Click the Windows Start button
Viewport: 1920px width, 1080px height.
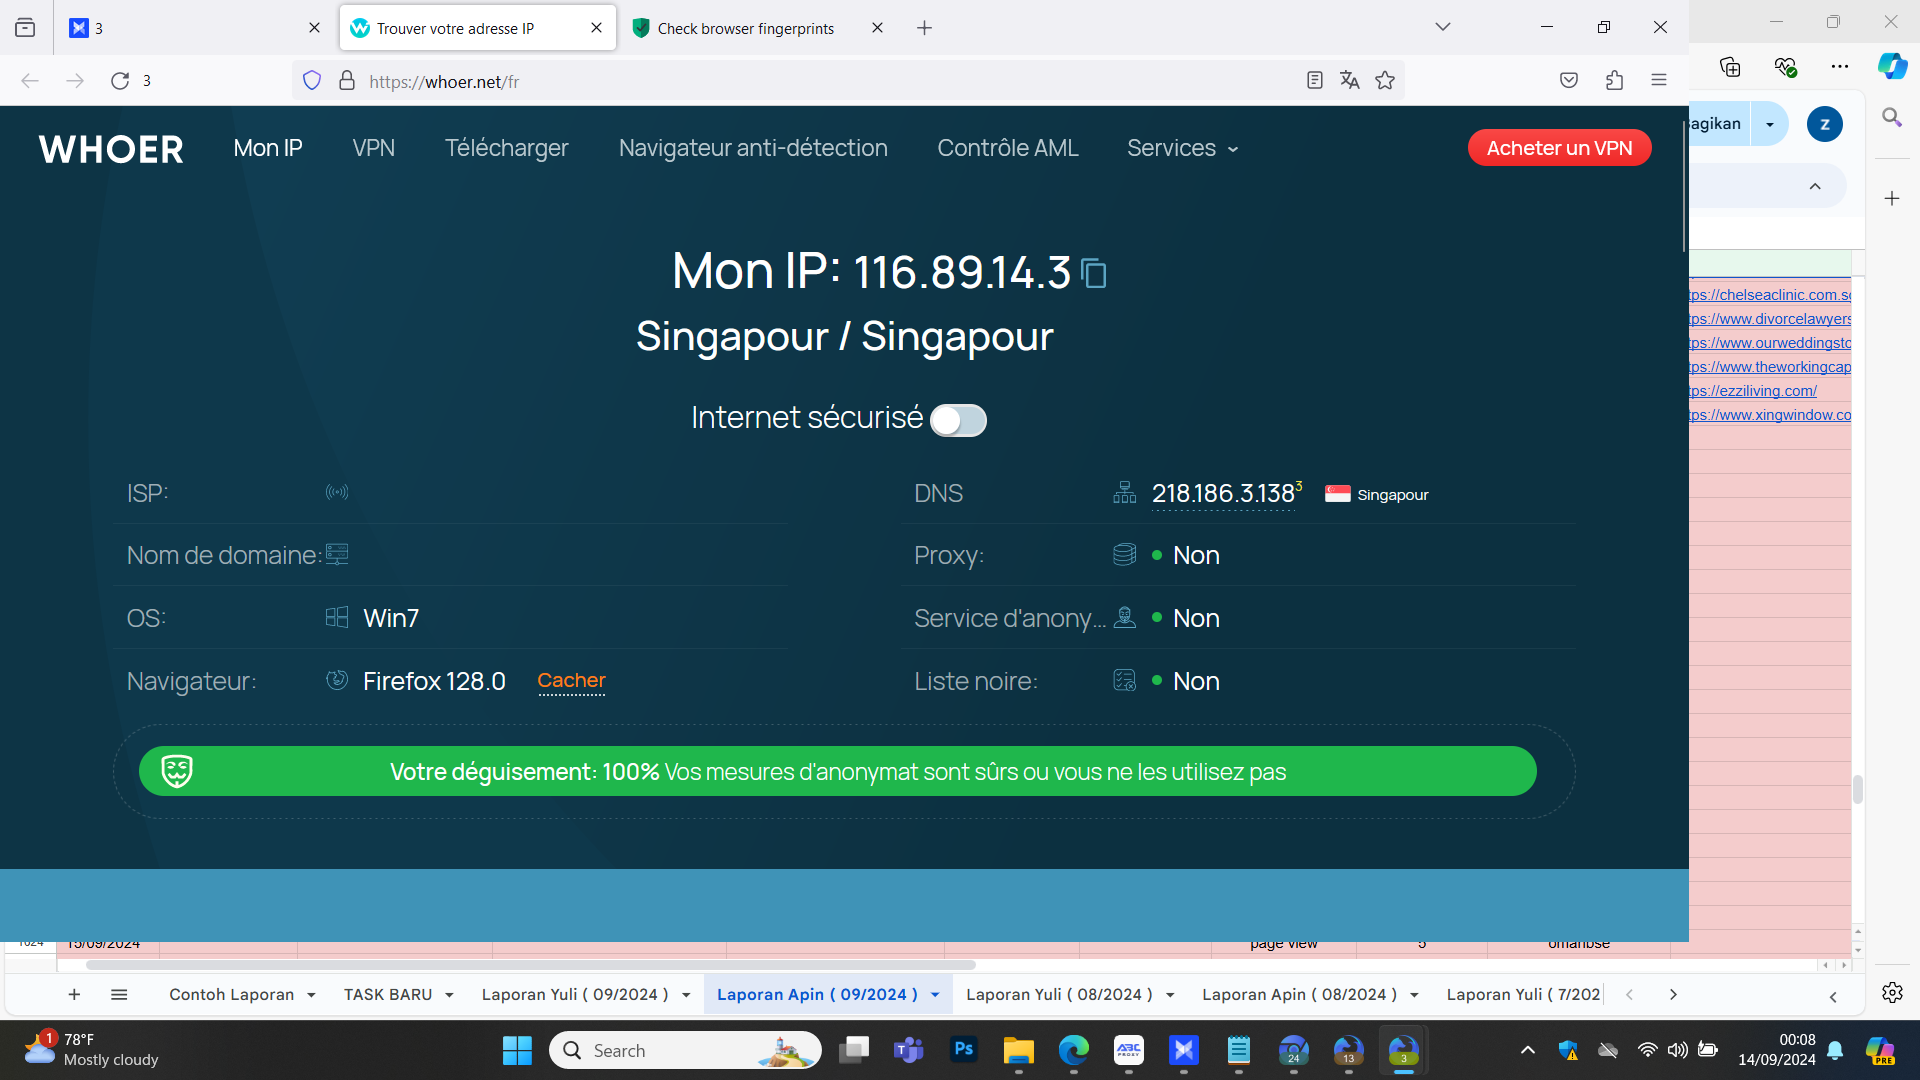click(x=517, y=1050)
